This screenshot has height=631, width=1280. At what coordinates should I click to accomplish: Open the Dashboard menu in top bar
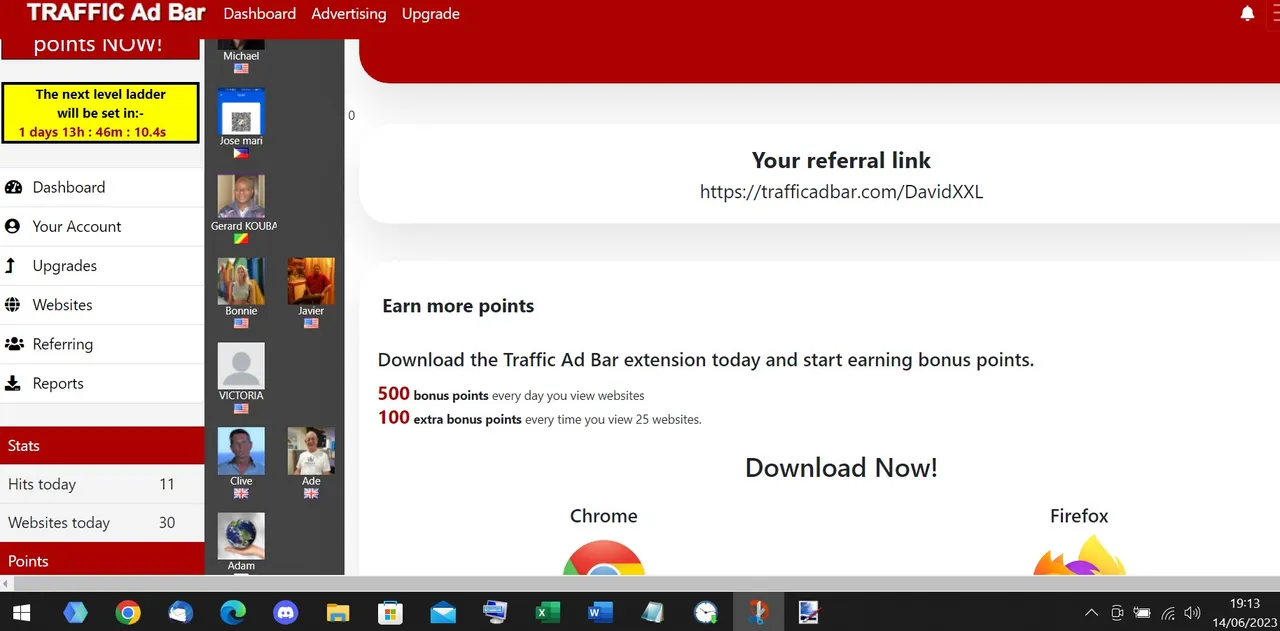tap(260, 14)
